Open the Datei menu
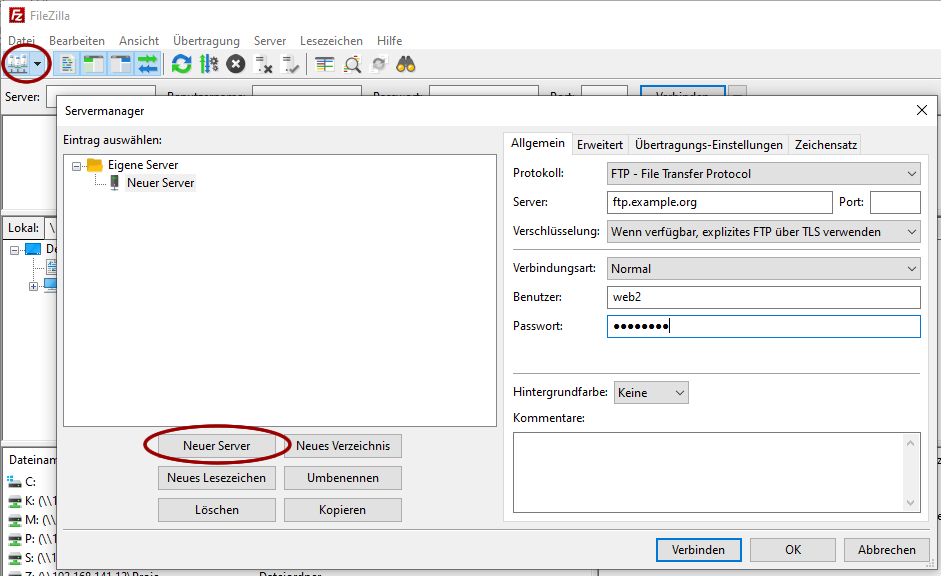This screenshot has width=941, height=576. [x=22, y=41]
